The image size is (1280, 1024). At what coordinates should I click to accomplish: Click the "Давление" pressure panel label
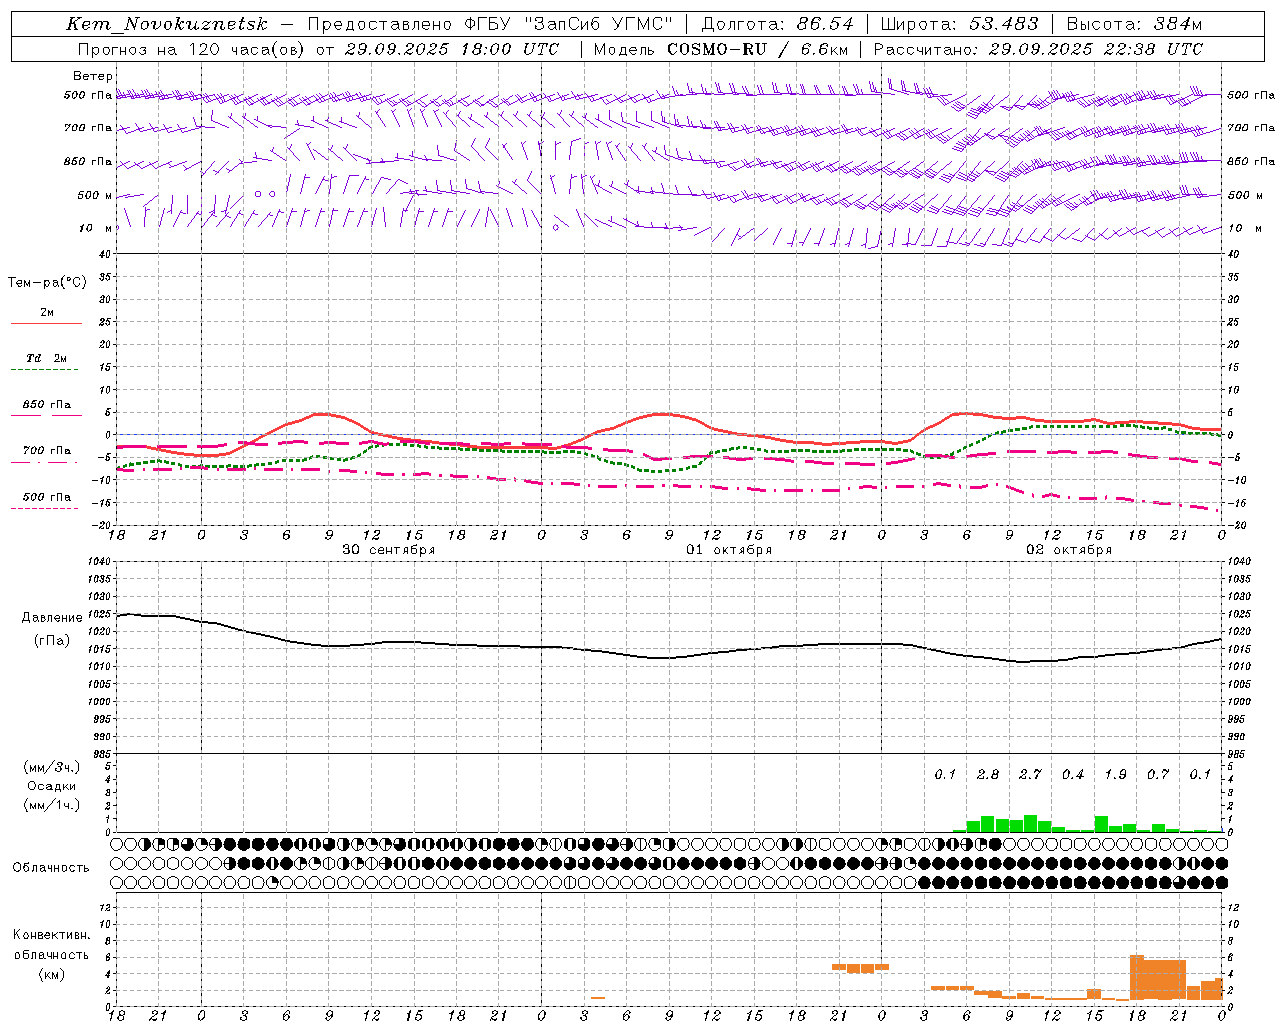(x=52, y=618)
